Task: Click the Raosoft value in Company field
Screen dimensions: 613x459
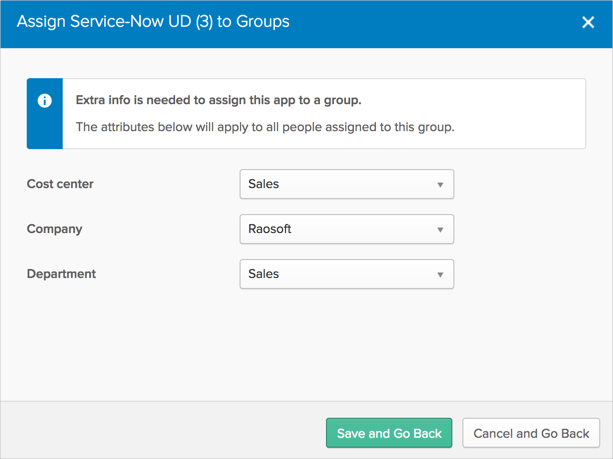Action: coord(270,229)
